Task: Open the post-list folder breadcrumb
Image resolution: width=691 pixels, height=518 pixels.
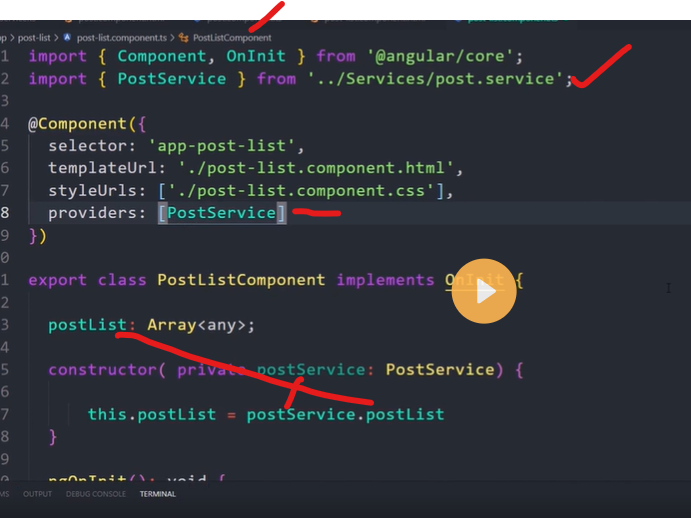Action: [x=36, y=37]
